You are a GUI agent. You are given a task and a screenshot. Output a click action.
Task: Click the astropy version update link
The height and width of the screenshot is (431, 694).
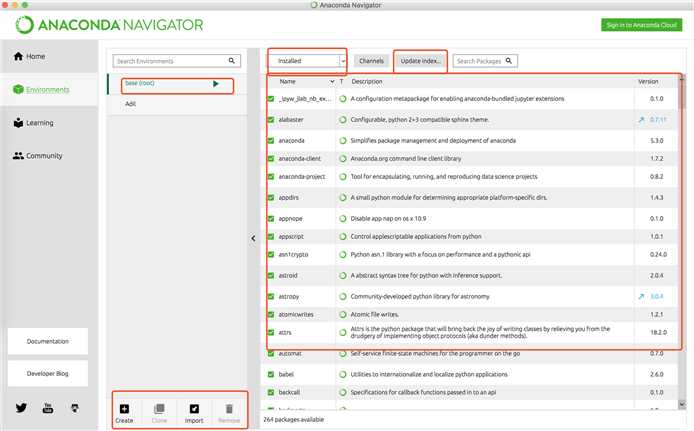coord(657,296)
